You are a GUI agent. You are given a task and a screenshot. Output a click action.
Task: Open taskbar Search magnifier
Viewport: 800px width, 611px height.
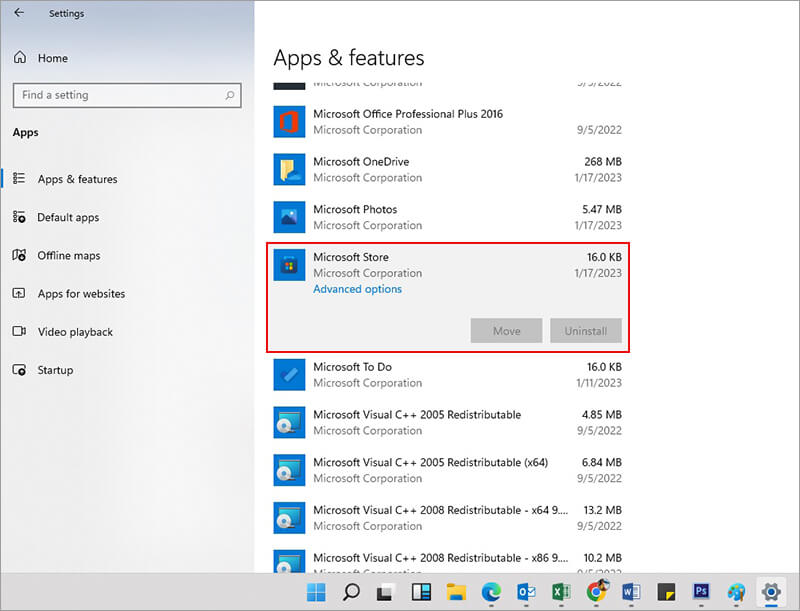coord(351,592)
